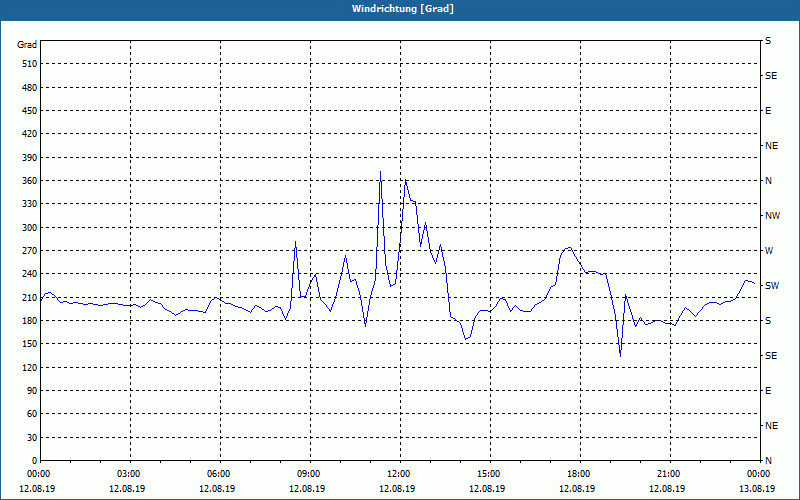This screenshot has height=500, width=800.
Task: Click the 12.08.19 date under 21:00
Action: pos(667,488)
